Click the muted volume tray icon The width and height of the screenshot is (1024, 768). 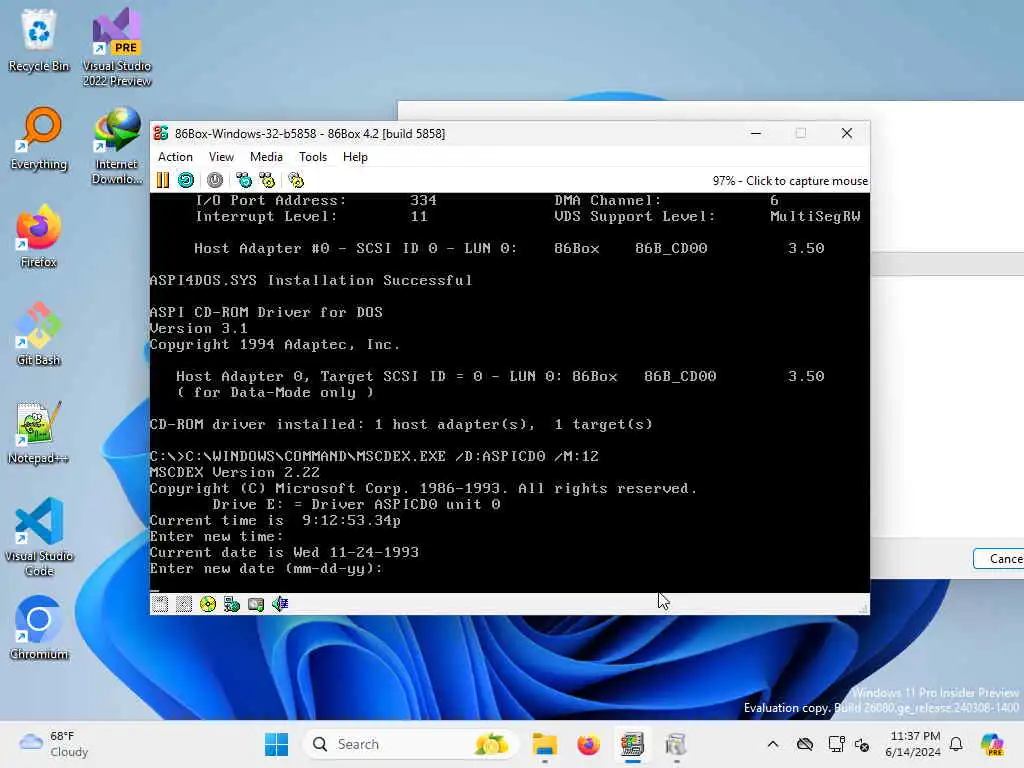(862, 744)
